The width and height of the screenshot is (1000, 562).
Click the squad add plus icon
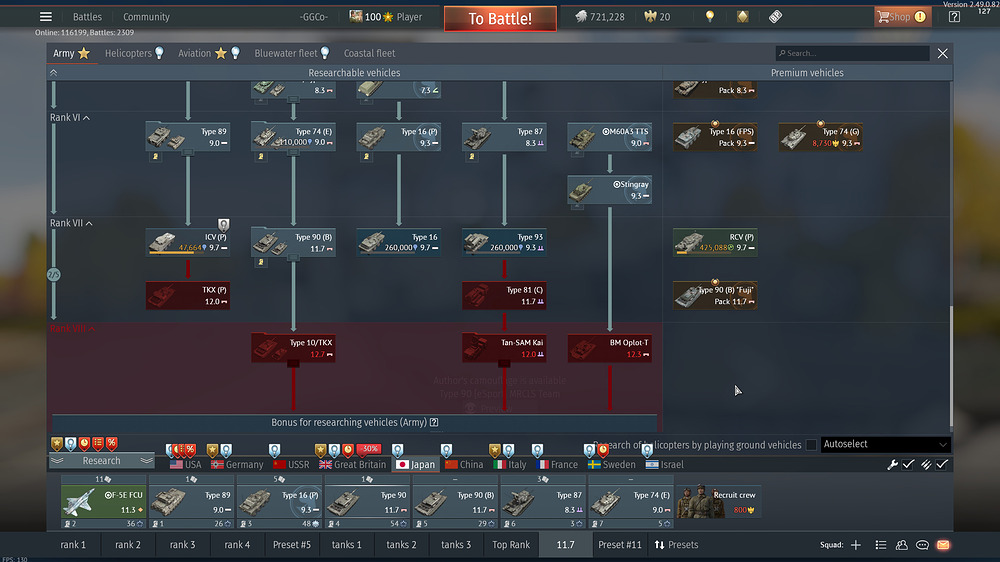pyautogui.click(x=855, y=545)
